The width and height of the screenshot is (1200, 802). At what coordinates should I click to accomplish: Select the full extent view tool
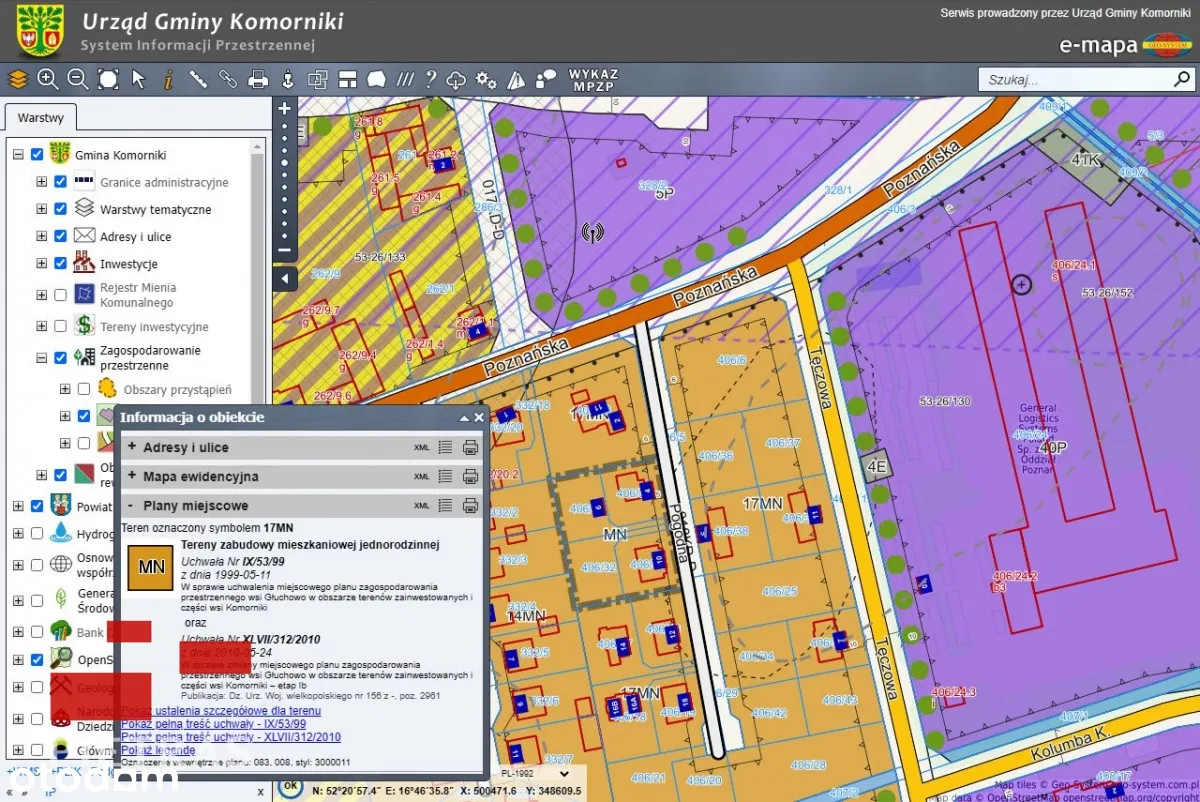[108, 79]
